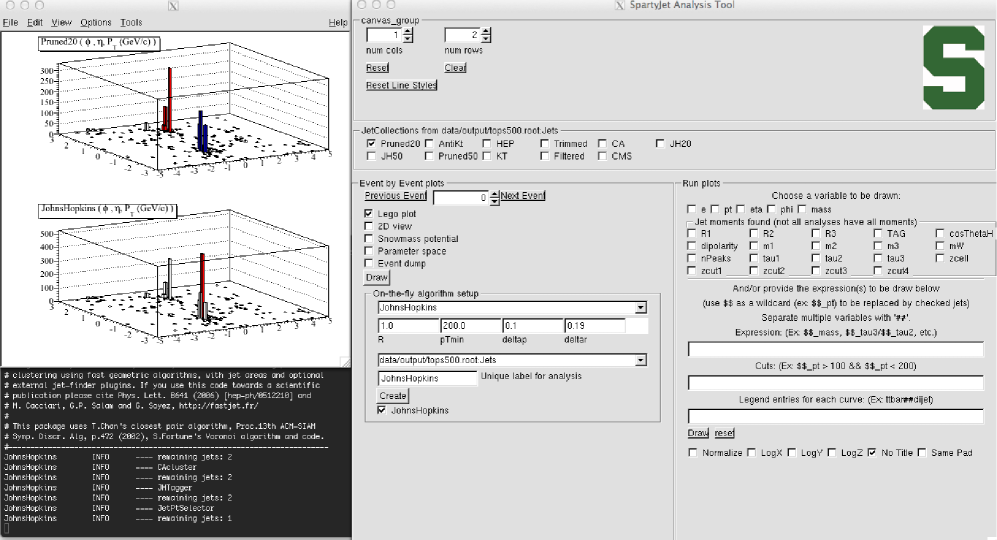Click the num cols up arrow
Viewport: 997px width, 540px height.
pos(407,32)
